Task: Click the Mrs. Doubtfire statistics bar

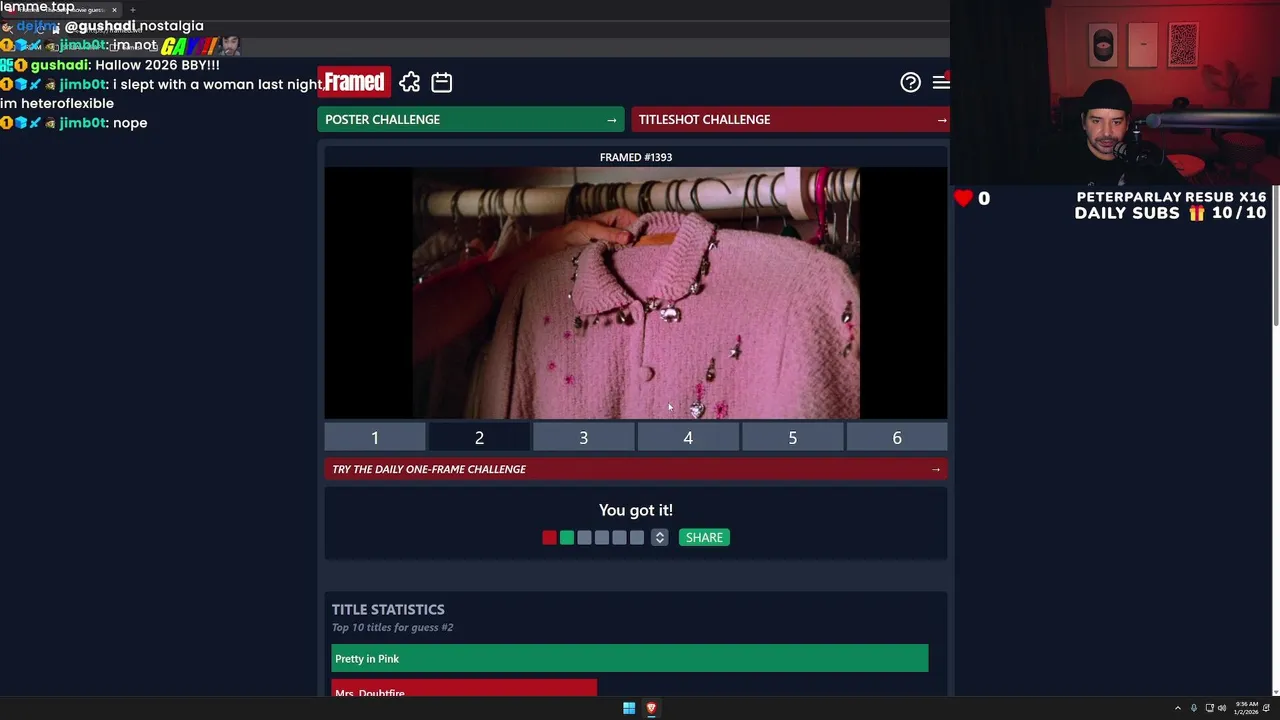Action: (464, 688)
